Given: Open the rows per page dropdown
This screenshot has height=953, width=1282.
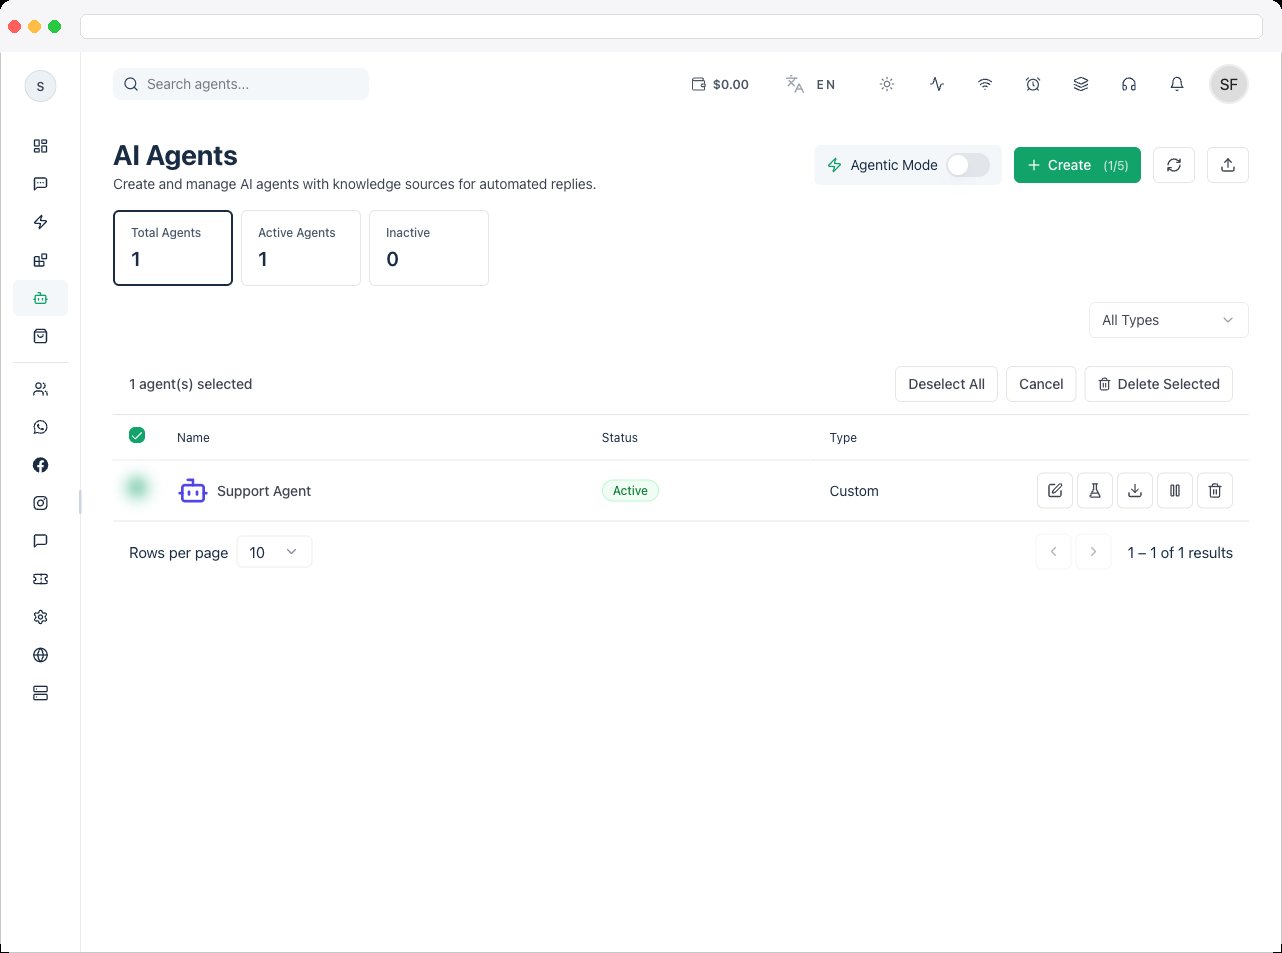Looking at the screenshot, I should (274, 552).
